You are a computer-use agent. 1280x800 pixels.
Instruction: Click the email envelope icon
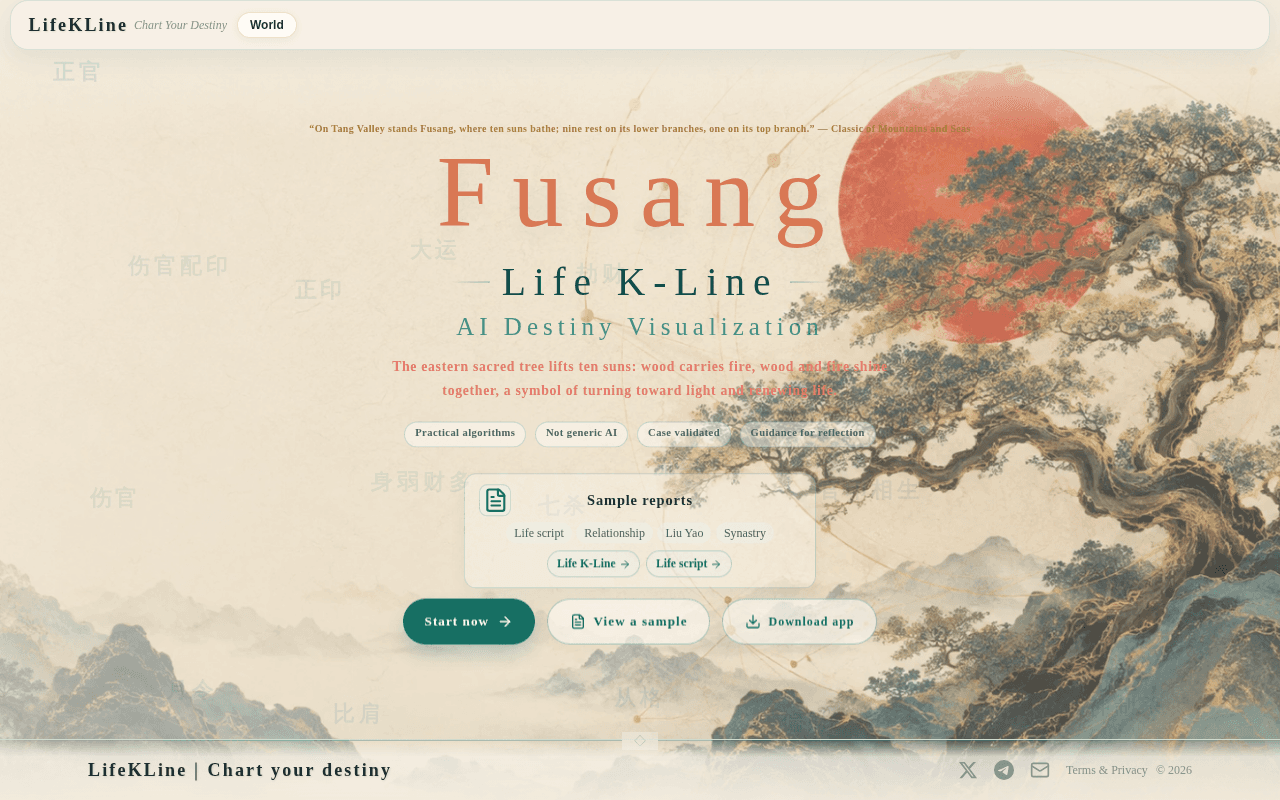(x=1040, y=770)
